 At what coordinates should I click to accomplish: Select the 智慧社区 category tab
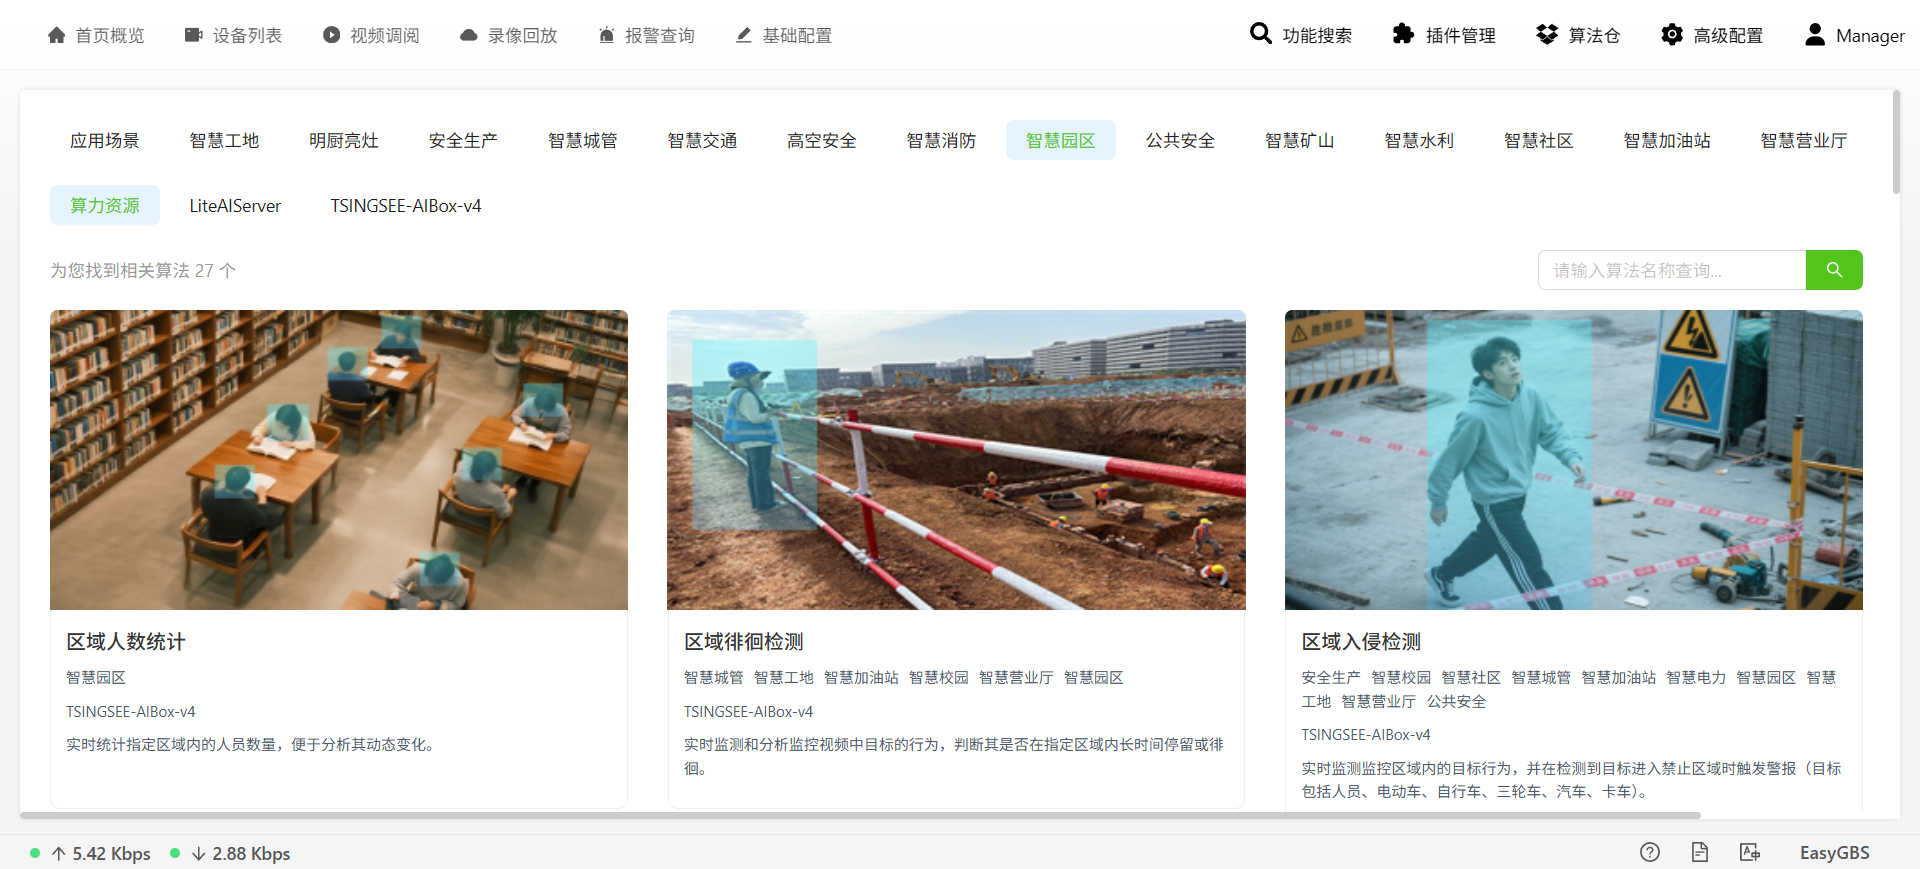[1539, 140]
